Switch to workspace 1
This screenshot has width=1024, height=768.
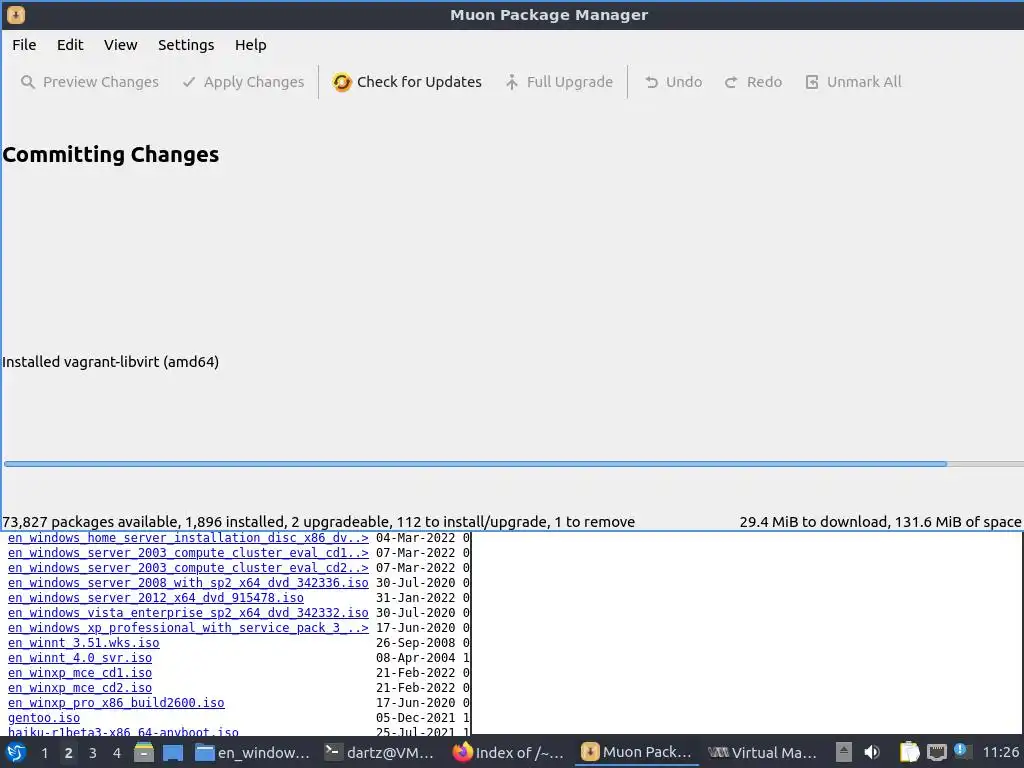point(44,753)
